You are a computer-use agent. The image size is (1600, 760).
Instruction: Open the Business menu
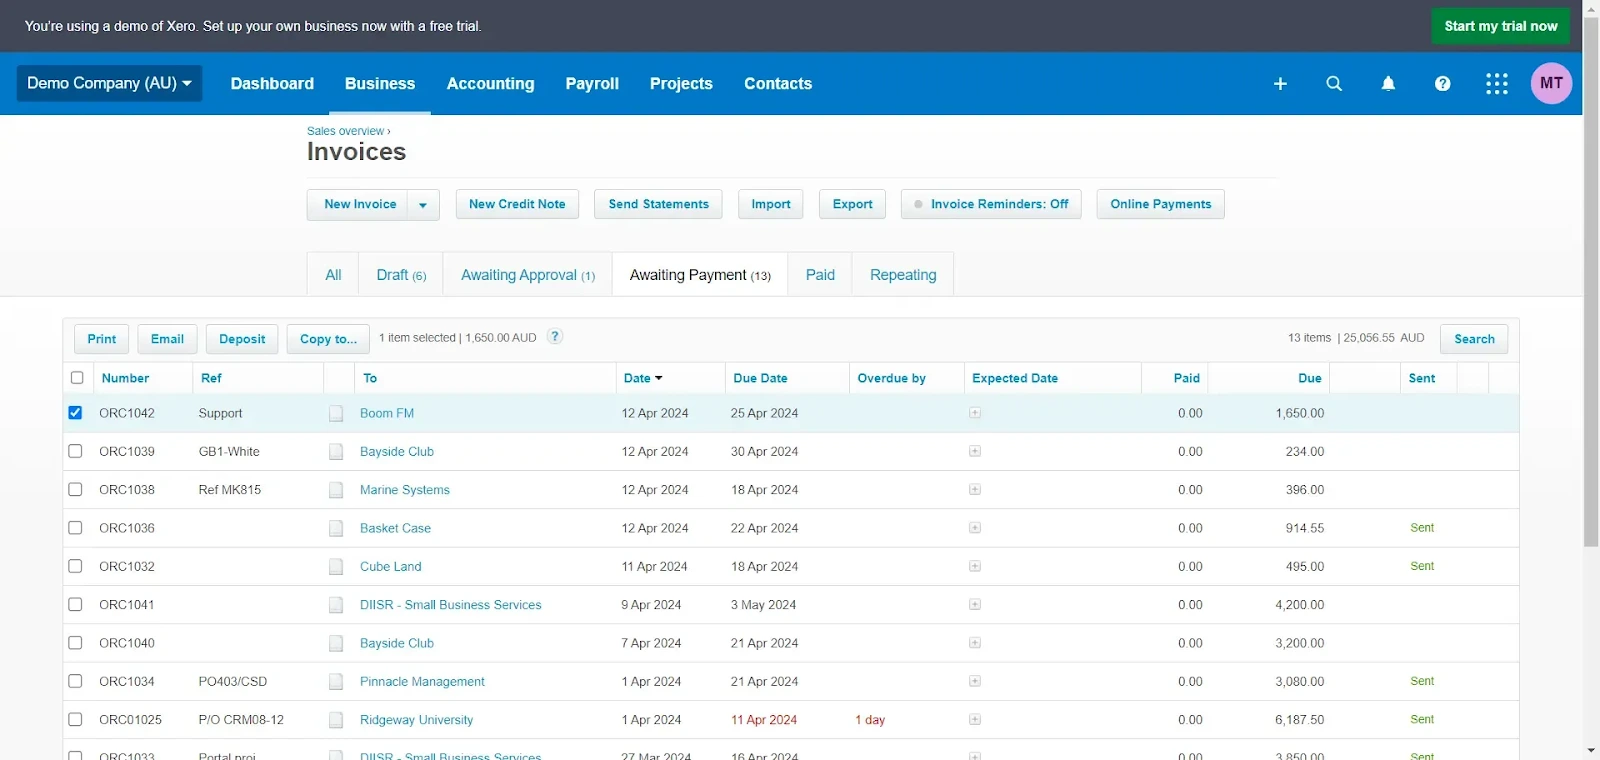click(x=380, y=84)
